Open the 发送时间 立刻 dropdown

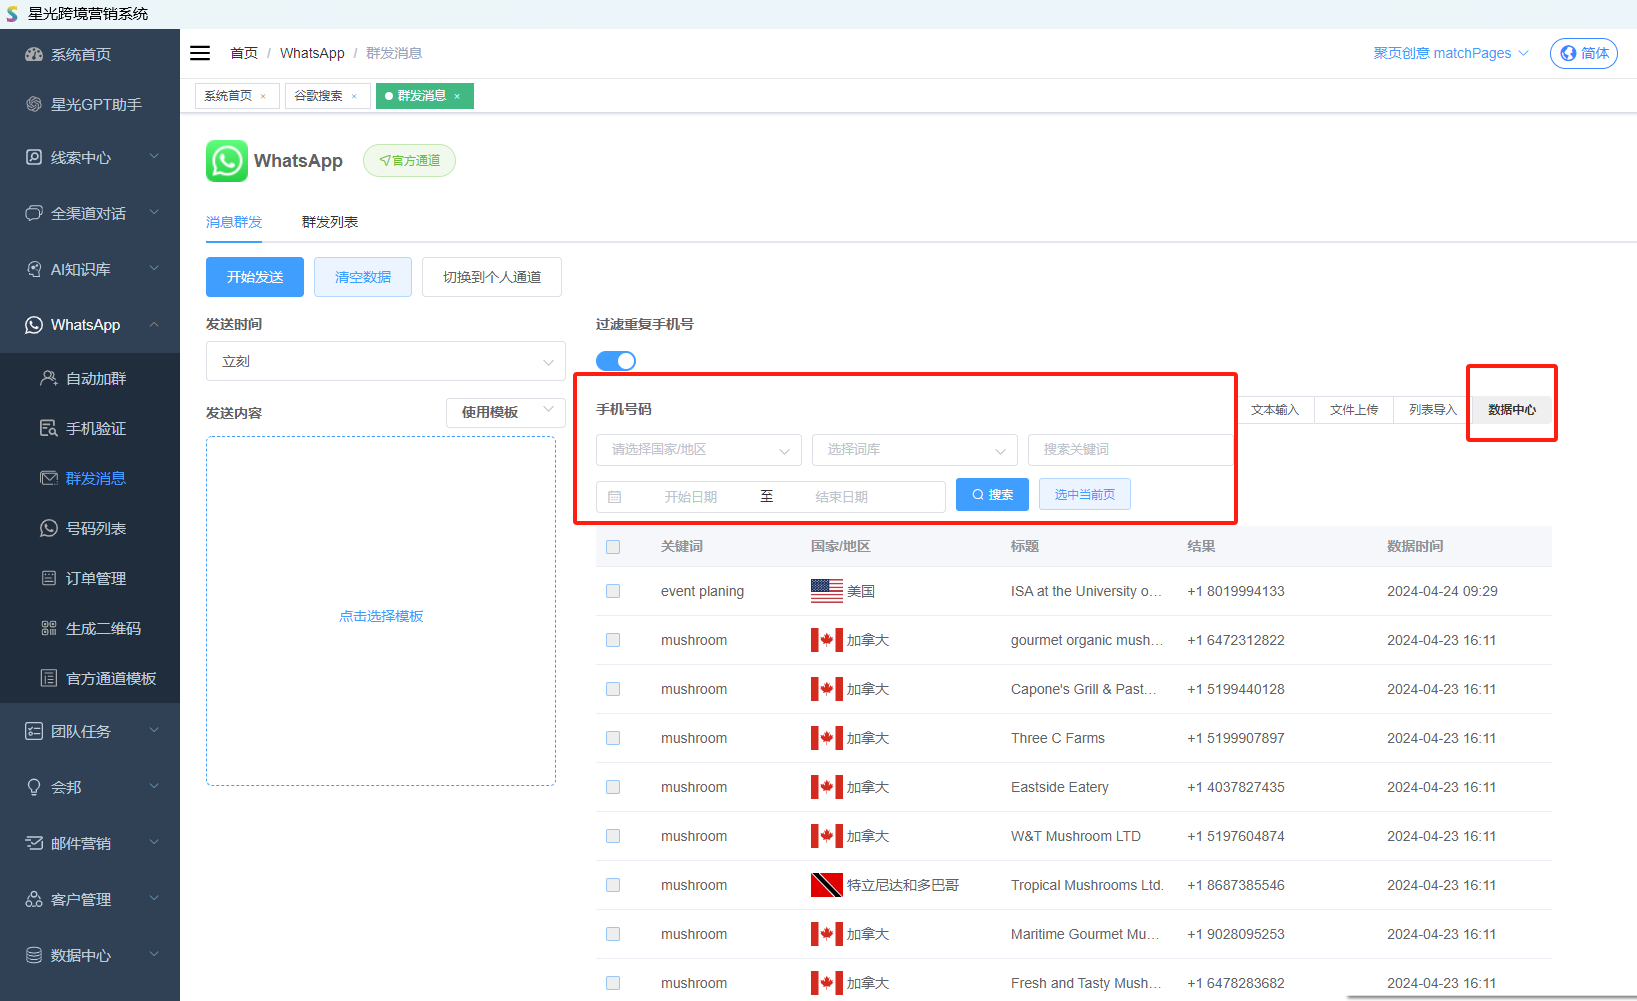coord(386,361)
